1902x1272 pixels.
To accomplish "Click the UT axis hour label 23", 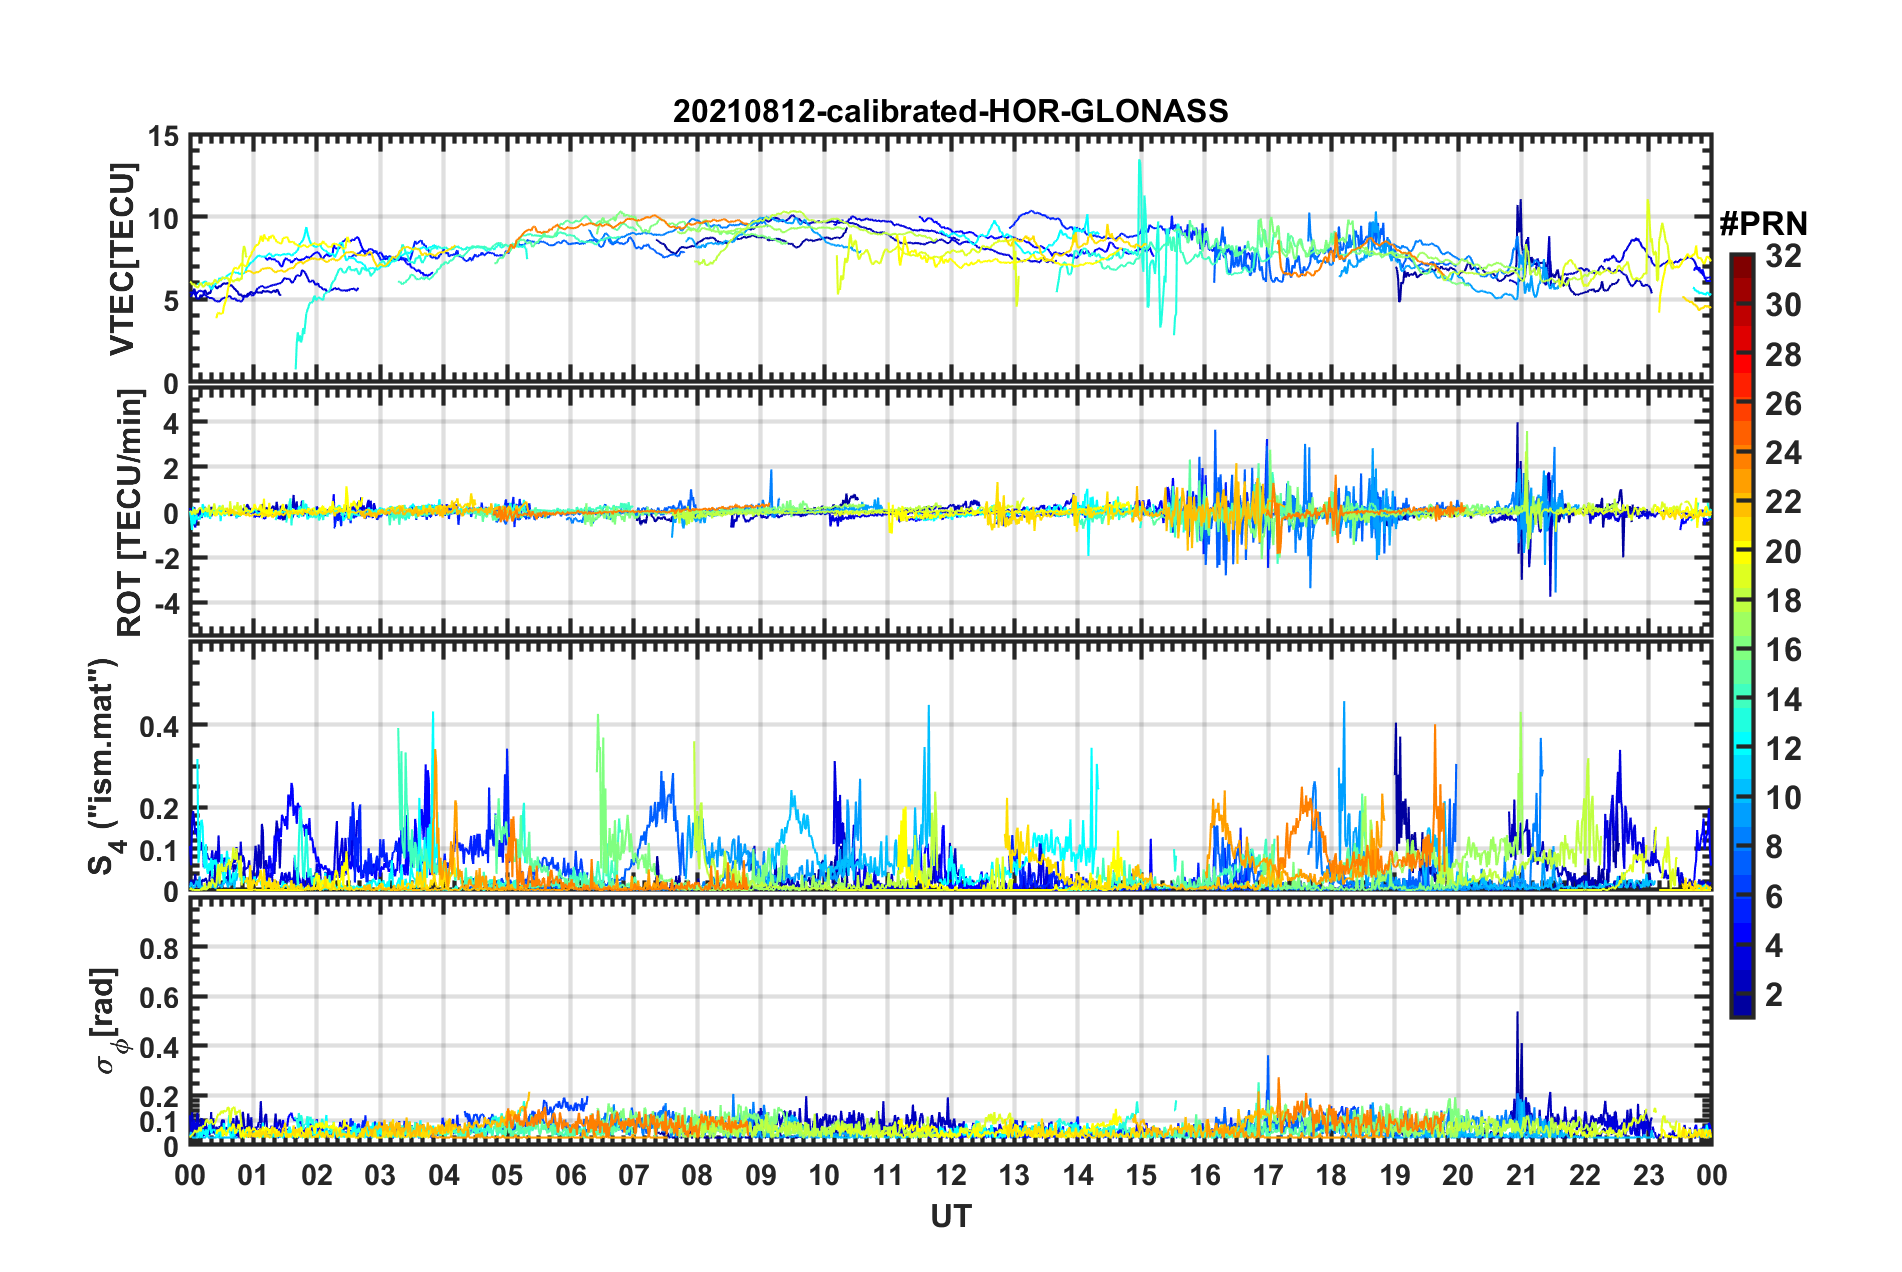I will [1648, 1175].
